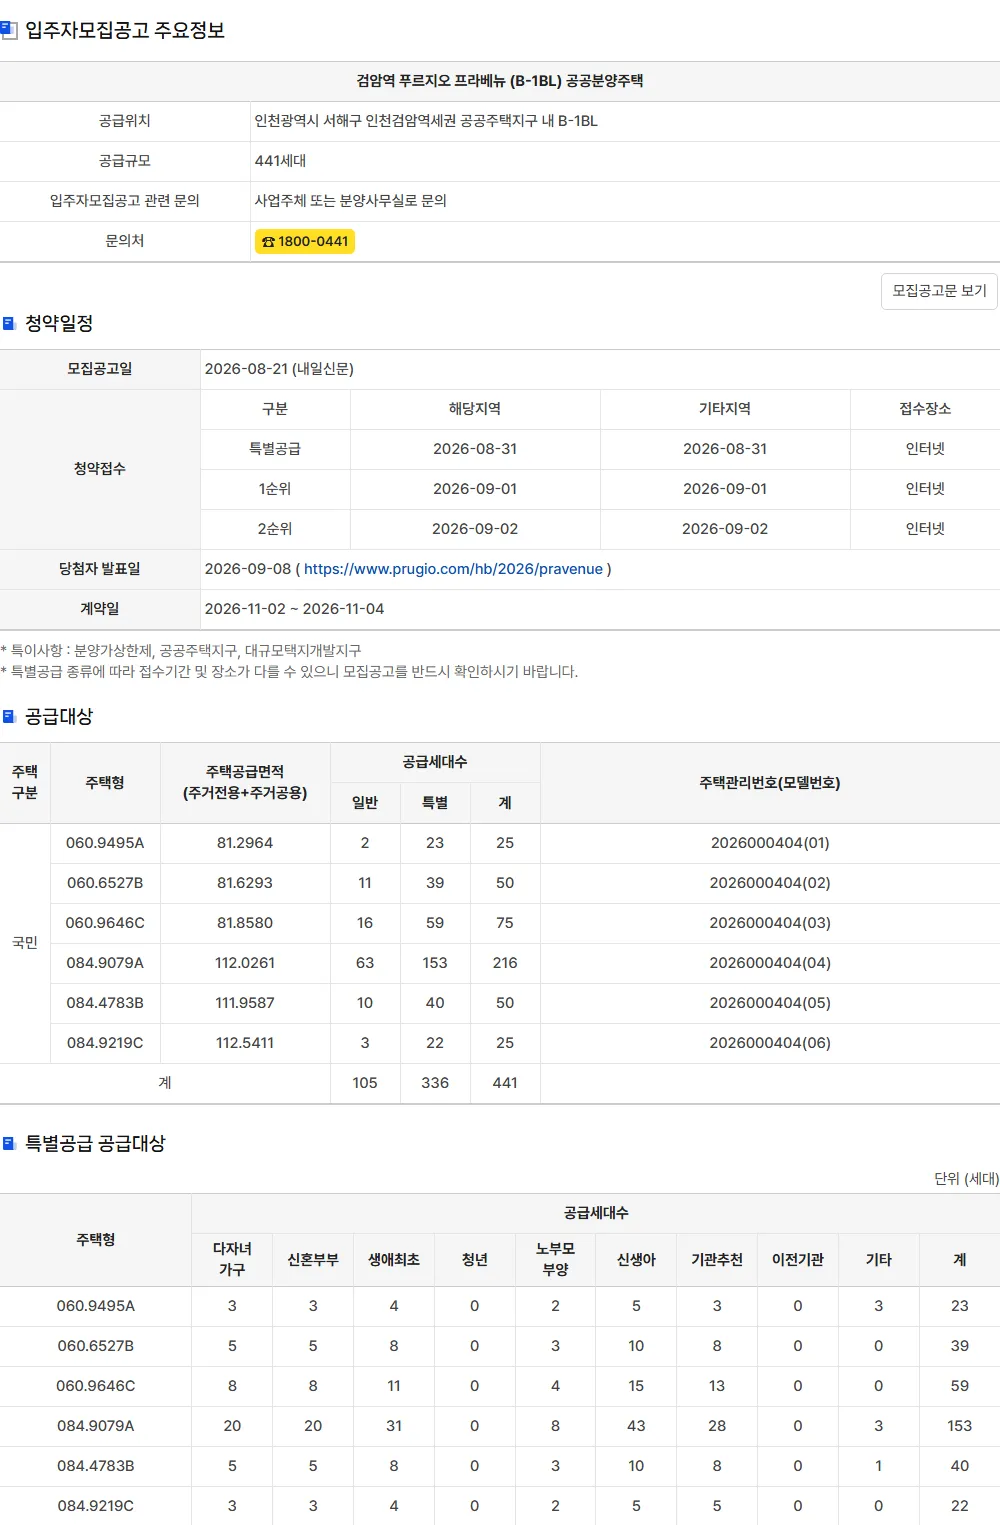1000x1525 pixels.
Task: Click the 이전기관 column header
Action: 798,1260
